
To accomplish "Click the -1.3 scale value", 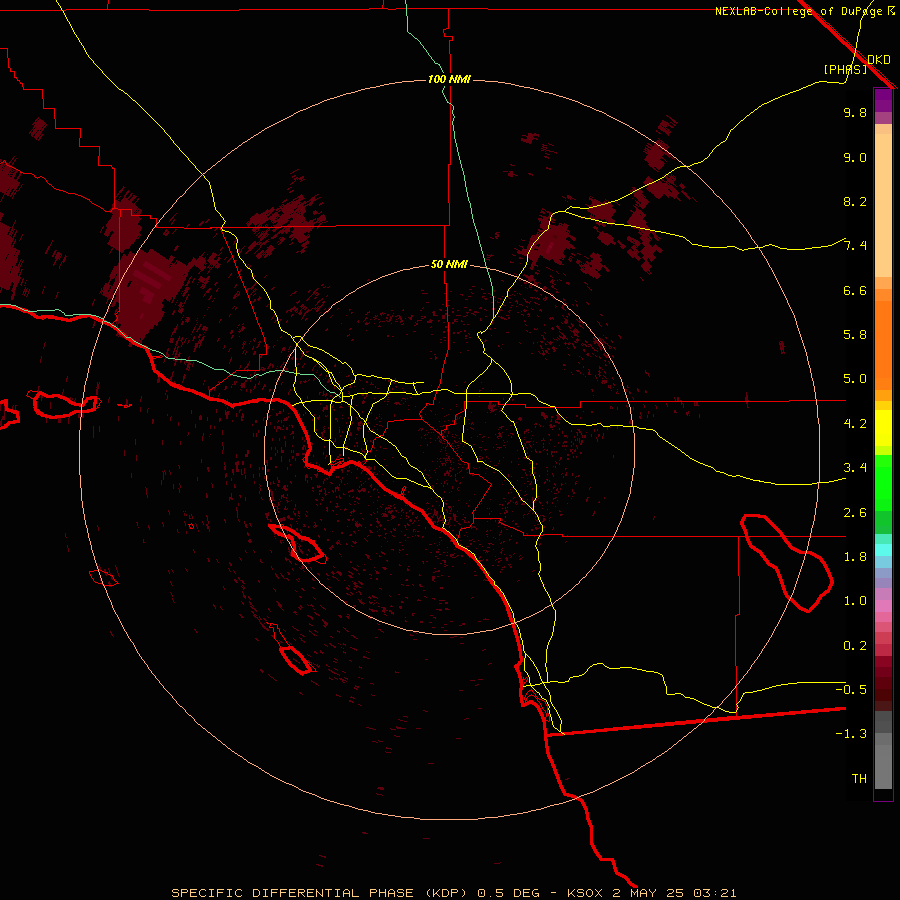I will pos(851,734).
